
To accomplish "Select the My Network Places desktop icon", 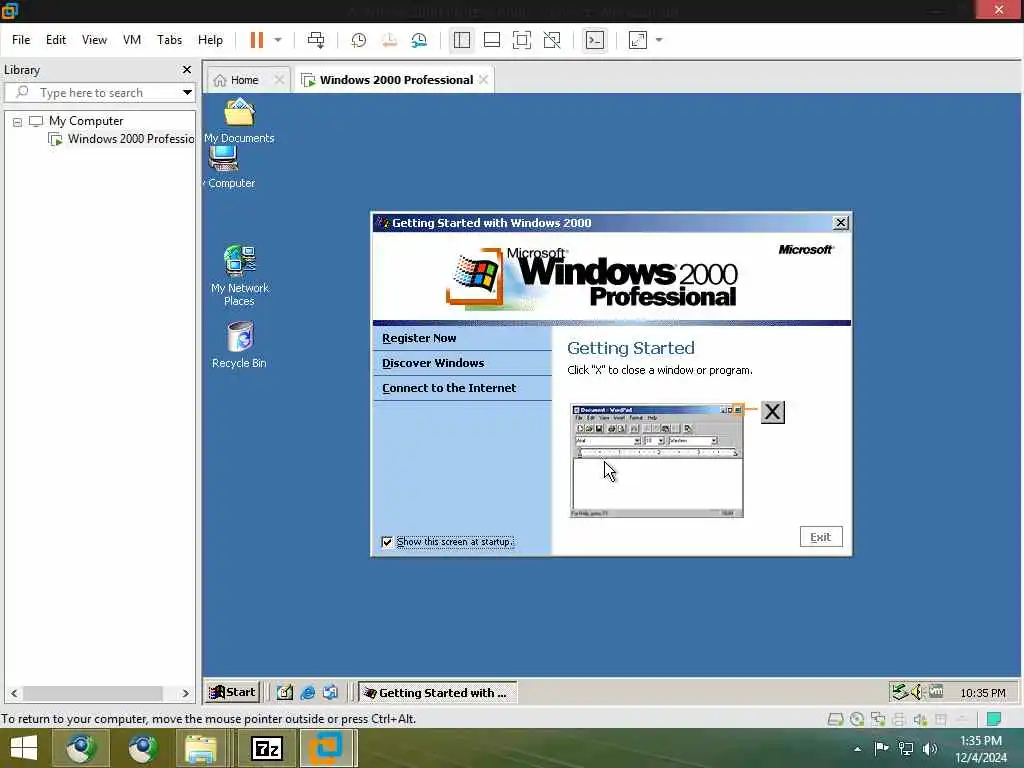I will [240, 276].
